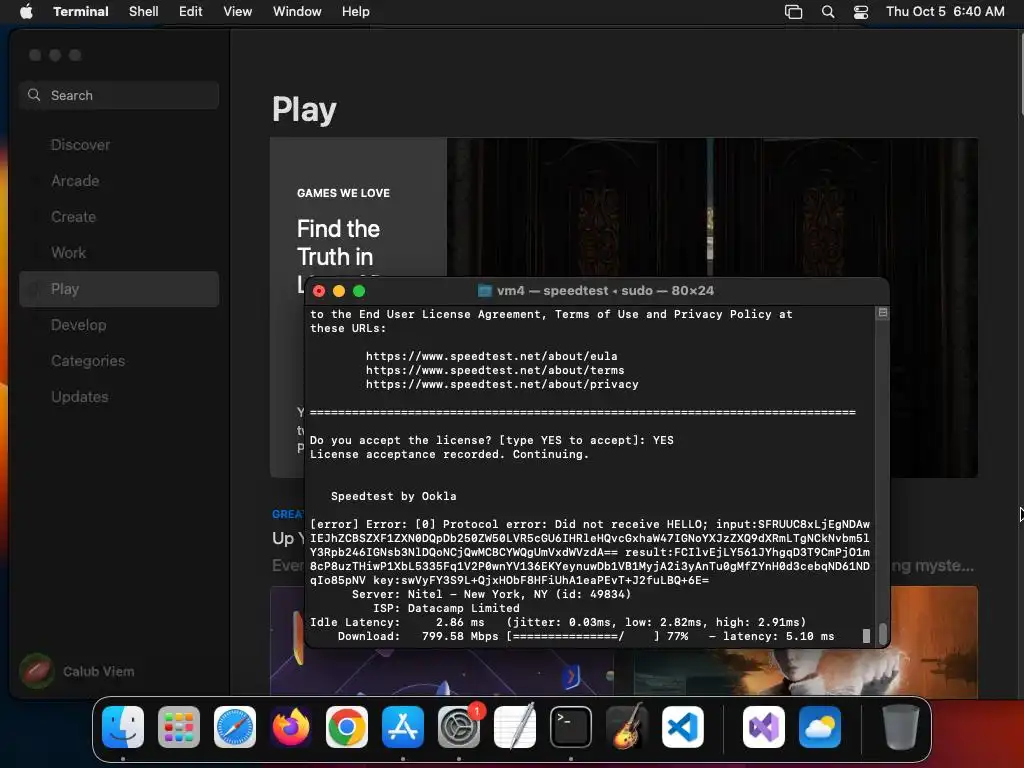This screenshot has width=1024, height=768.
Task: Select Discover in App Store sidebar
Action: (x=119, y=145)
